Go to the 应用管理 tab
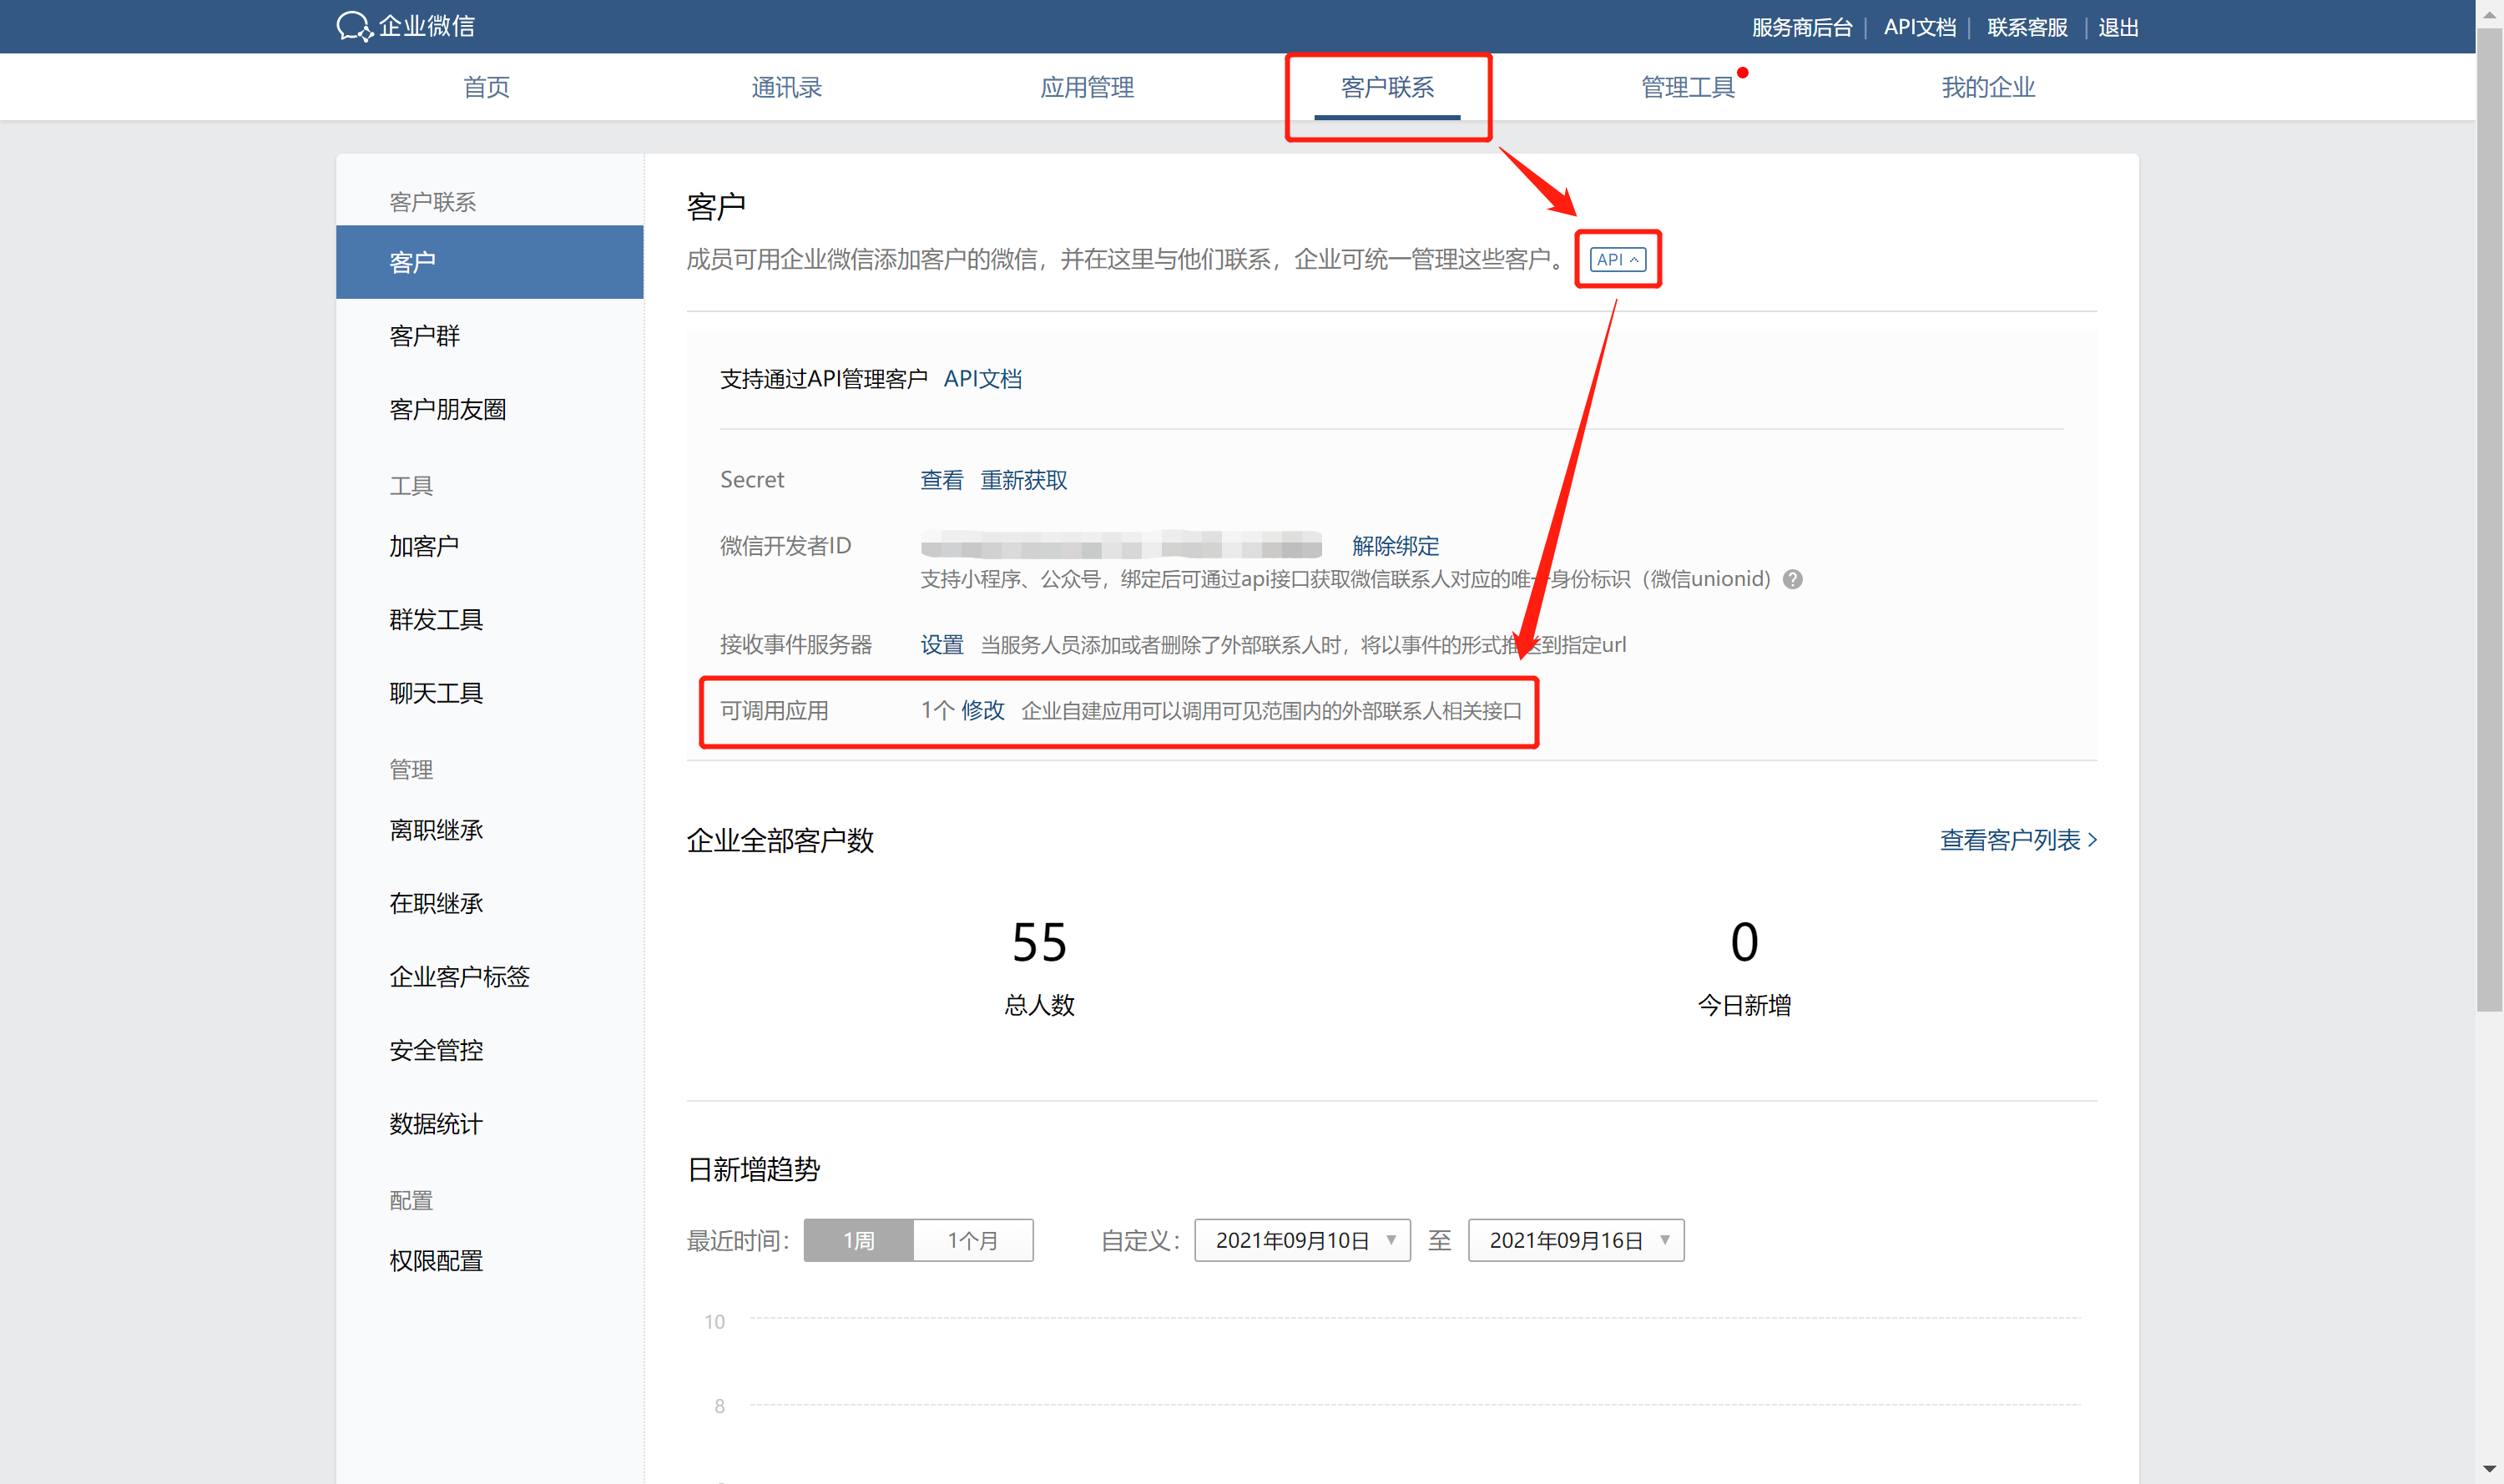Viewport: 2504px width, 1484px height. pos(1087,87)
